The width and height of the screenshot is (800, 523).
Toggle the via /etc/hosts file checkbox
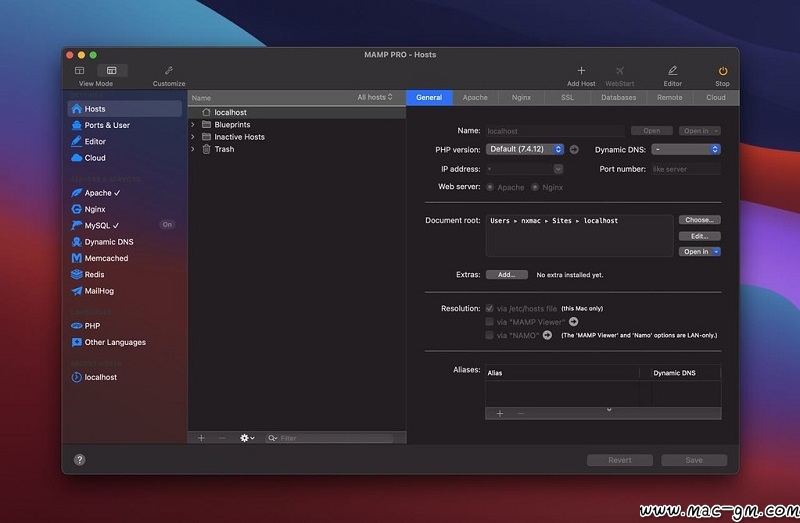489,308
